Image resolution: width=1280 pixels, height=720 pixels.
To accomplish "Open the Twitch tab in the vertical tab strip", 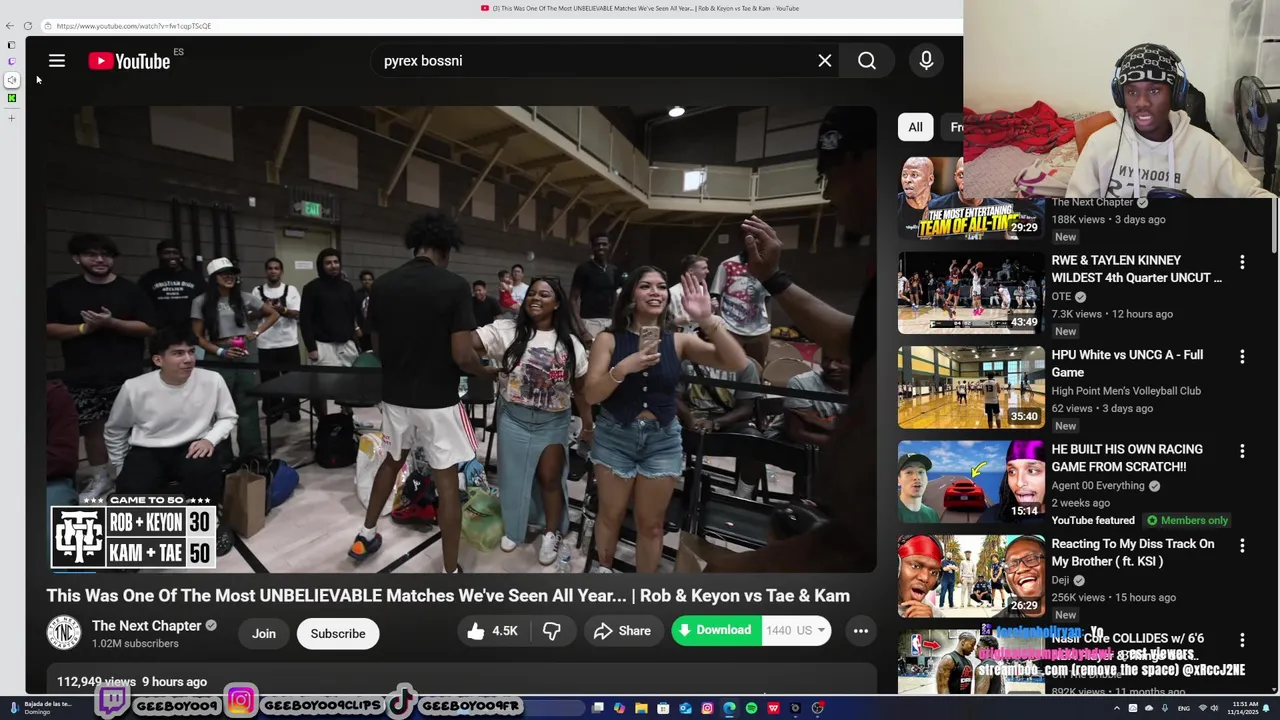I will (12, 61).
